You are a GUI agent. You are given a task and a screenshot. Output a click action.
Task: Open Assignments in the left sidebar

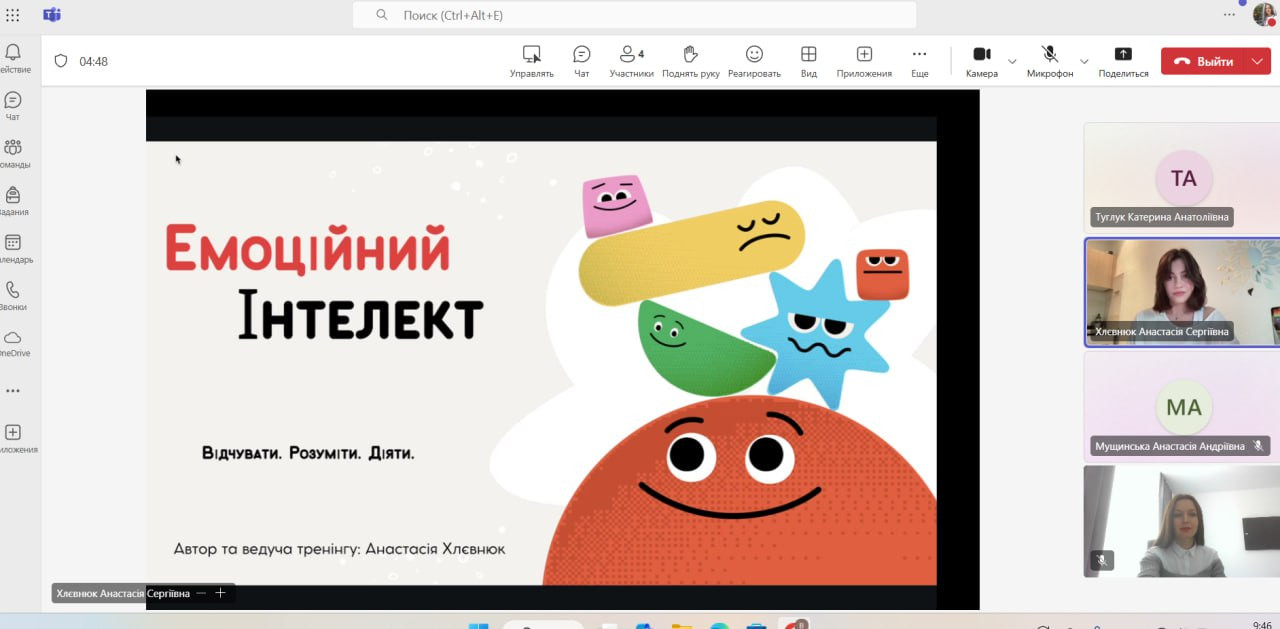(13, 201)
